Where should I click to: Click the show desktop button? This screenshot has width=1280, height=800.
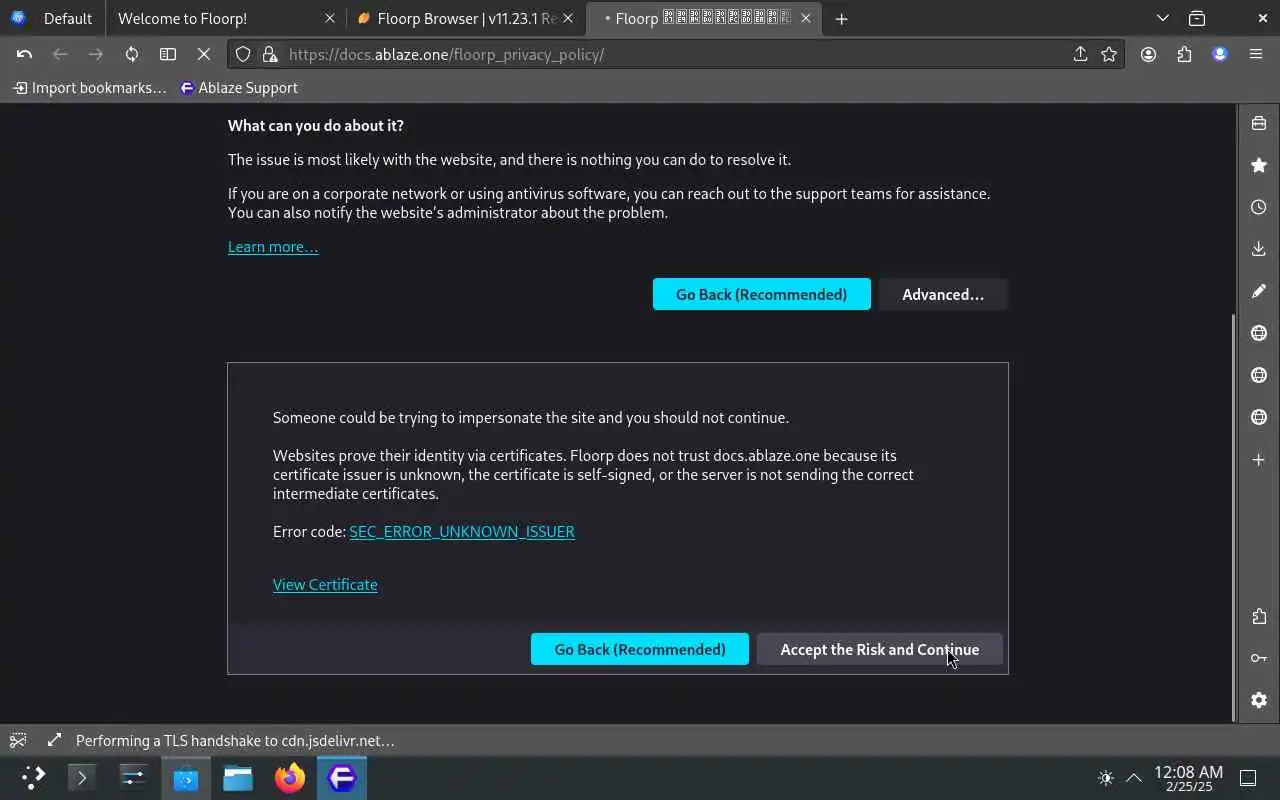point(1248,778)
